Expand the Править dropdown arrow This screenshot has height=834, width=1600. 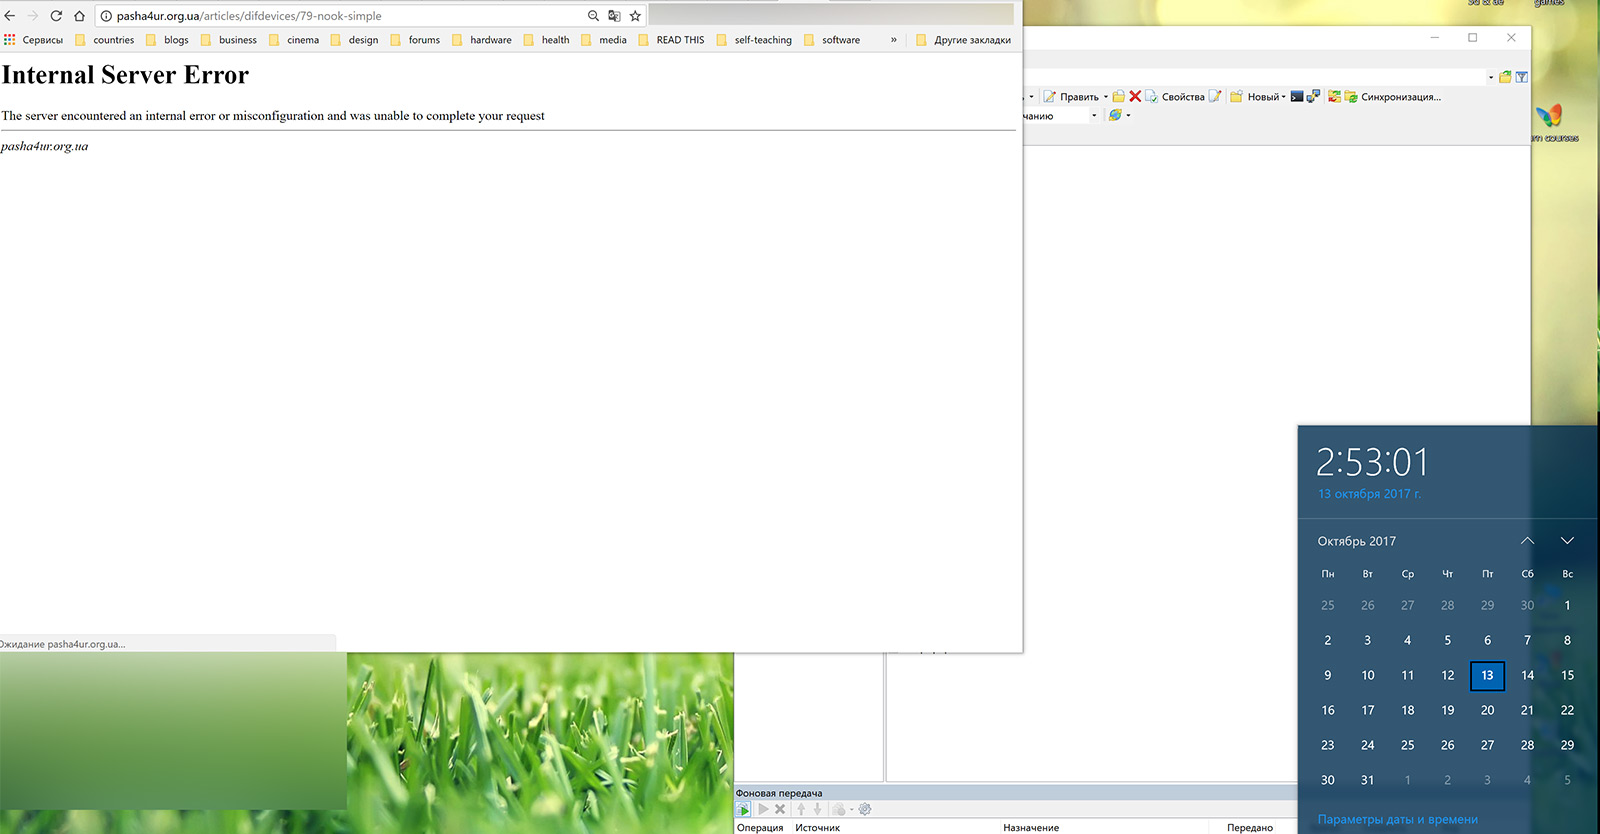click(1106, 97)
